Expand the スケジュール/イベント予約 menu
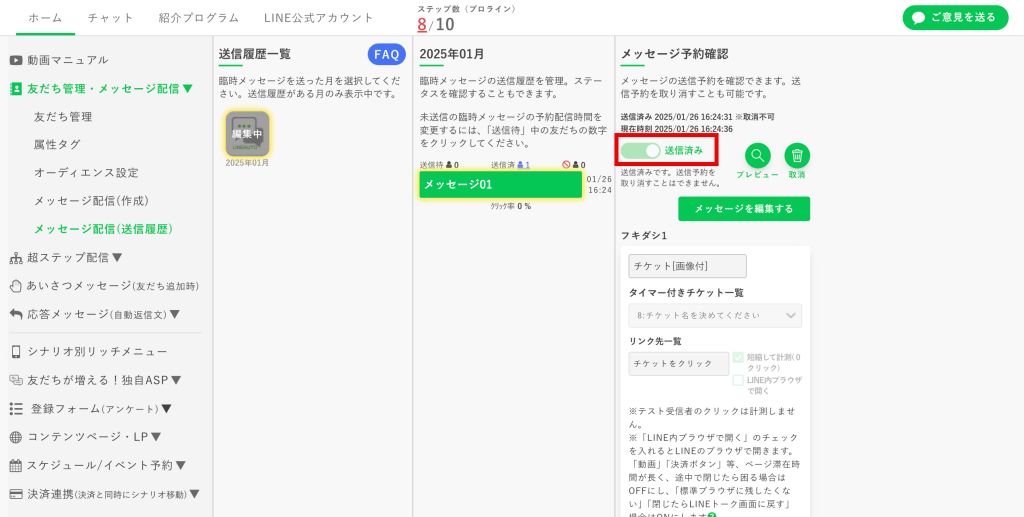 pyautogui.click(x=181, y=465)
